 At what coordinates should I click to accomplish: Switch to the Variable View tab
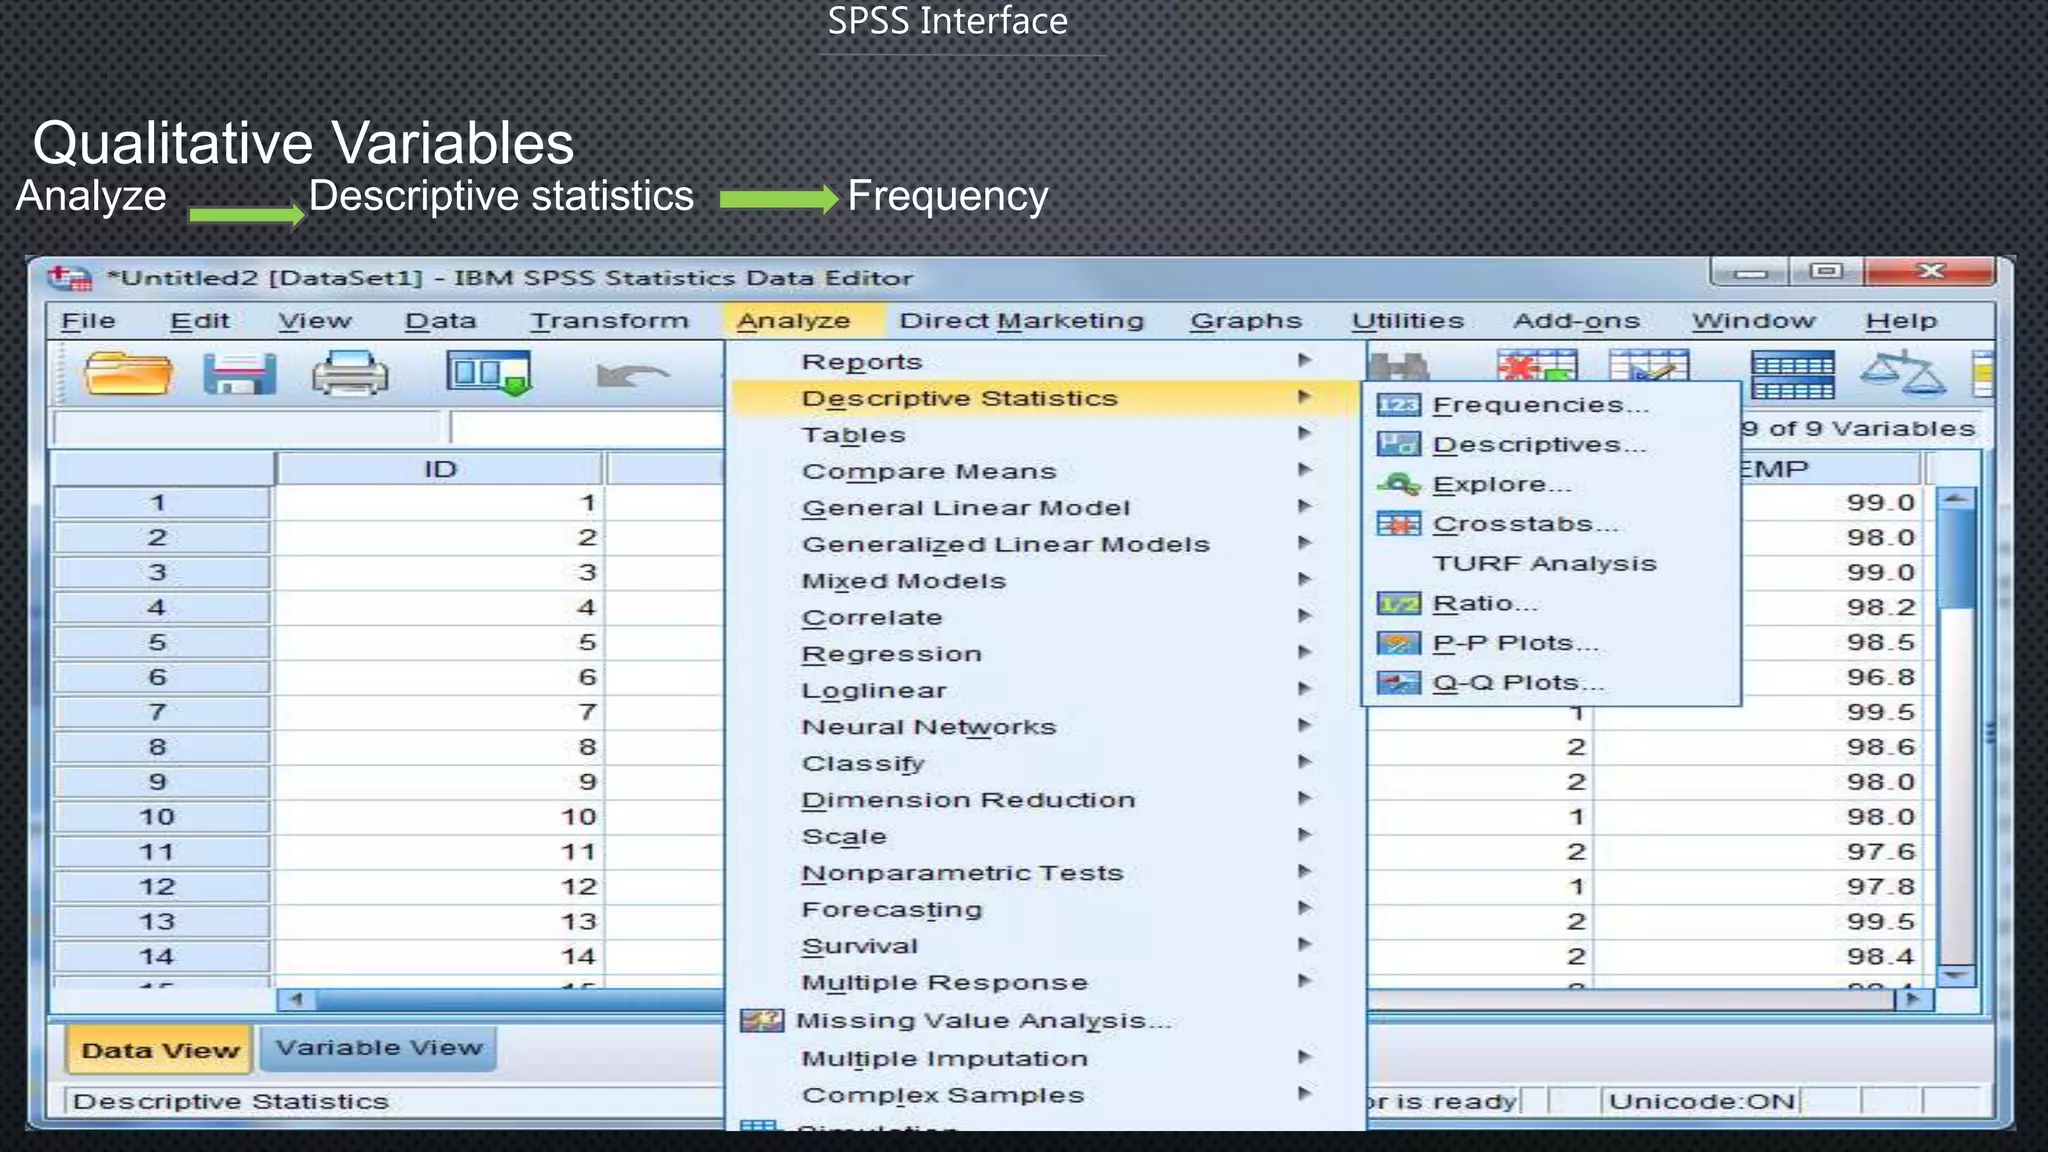(379, 1048)
